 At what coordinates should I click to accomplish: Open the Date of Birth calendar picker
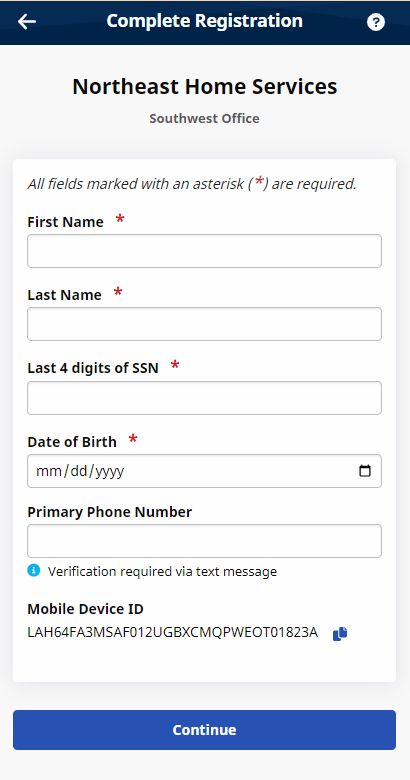click(x=365, y=471)
